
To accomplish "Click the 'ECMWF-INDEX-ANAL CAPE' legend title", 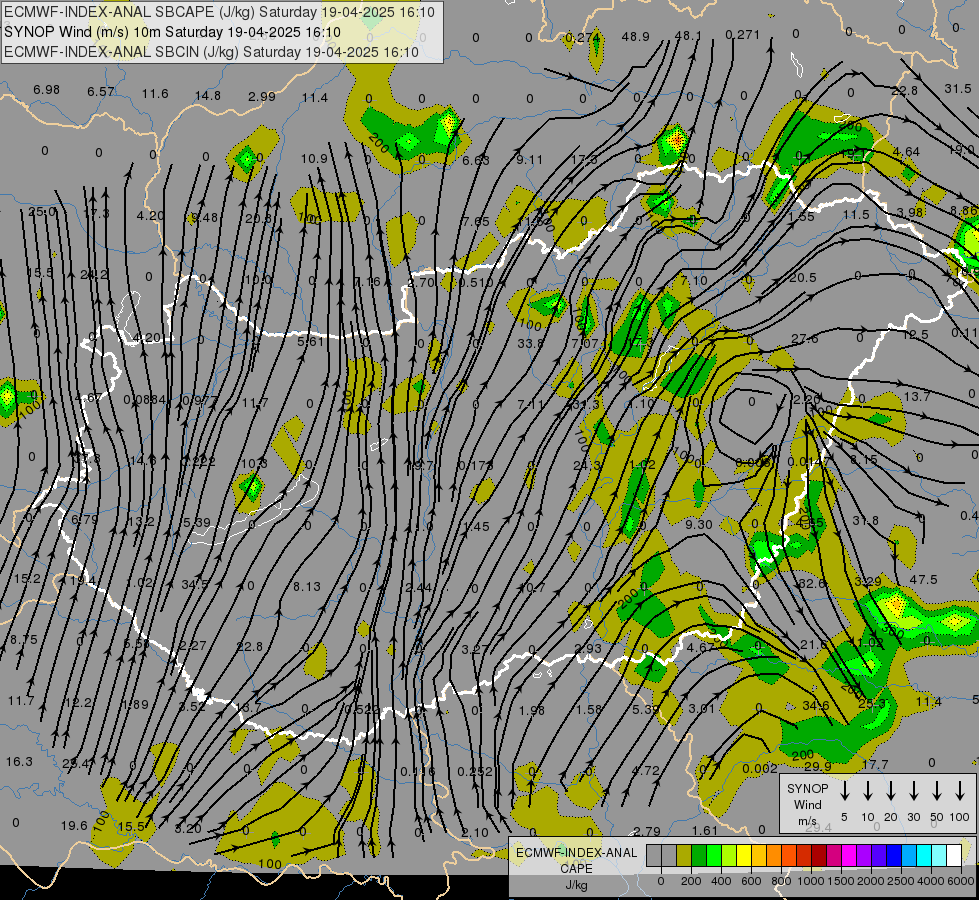I will click(576, 860).
